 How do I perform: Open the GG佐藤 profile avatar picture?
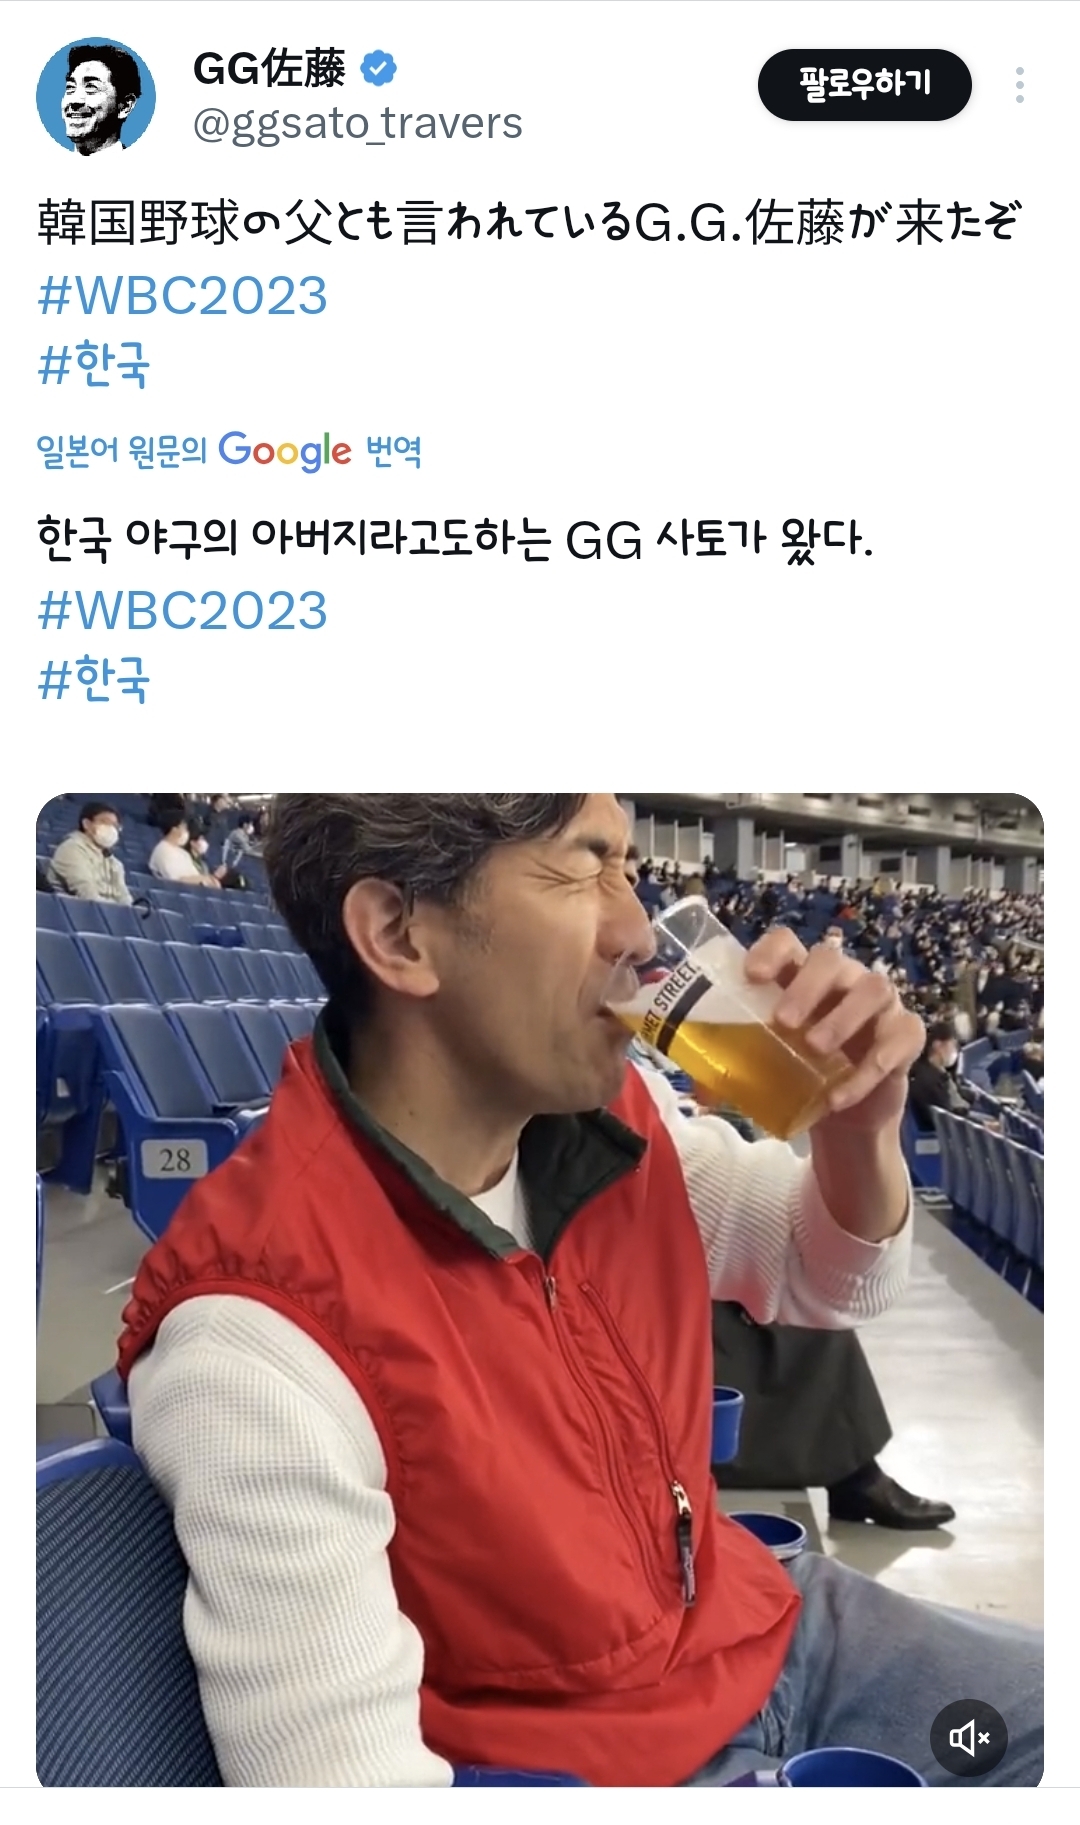[x=96, y=97]
